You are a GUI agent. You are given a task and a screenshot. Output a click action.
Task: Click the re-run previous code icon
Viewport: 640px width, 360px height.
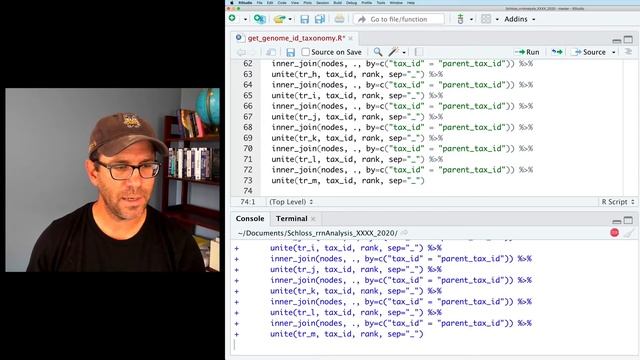557,52
